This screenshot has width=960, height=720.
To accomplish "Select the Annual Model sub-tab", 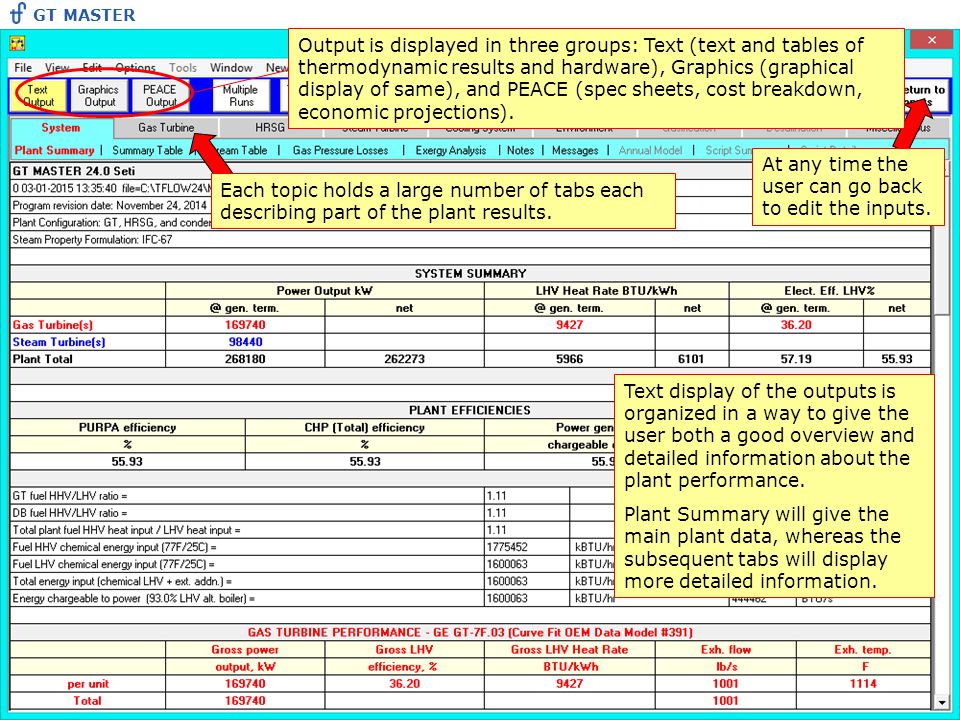I will click(x=650, y=150).
